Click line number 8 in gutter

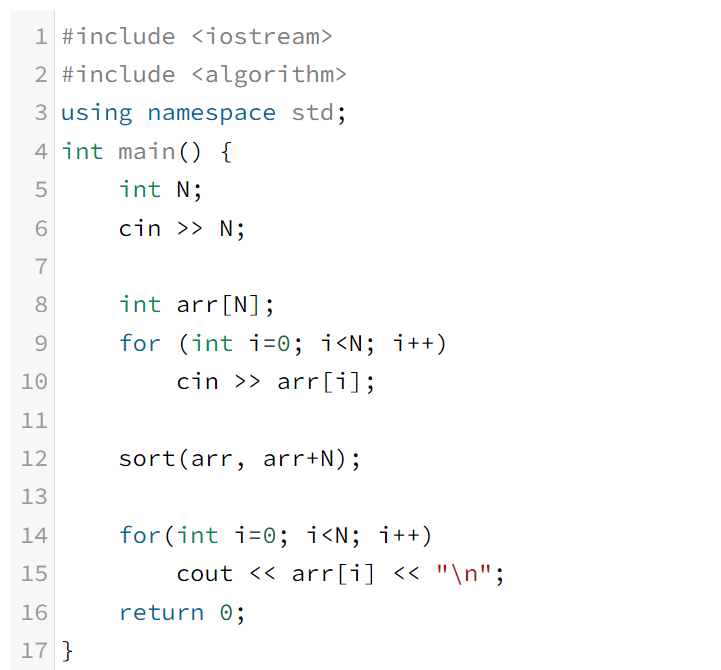[41, 305]
